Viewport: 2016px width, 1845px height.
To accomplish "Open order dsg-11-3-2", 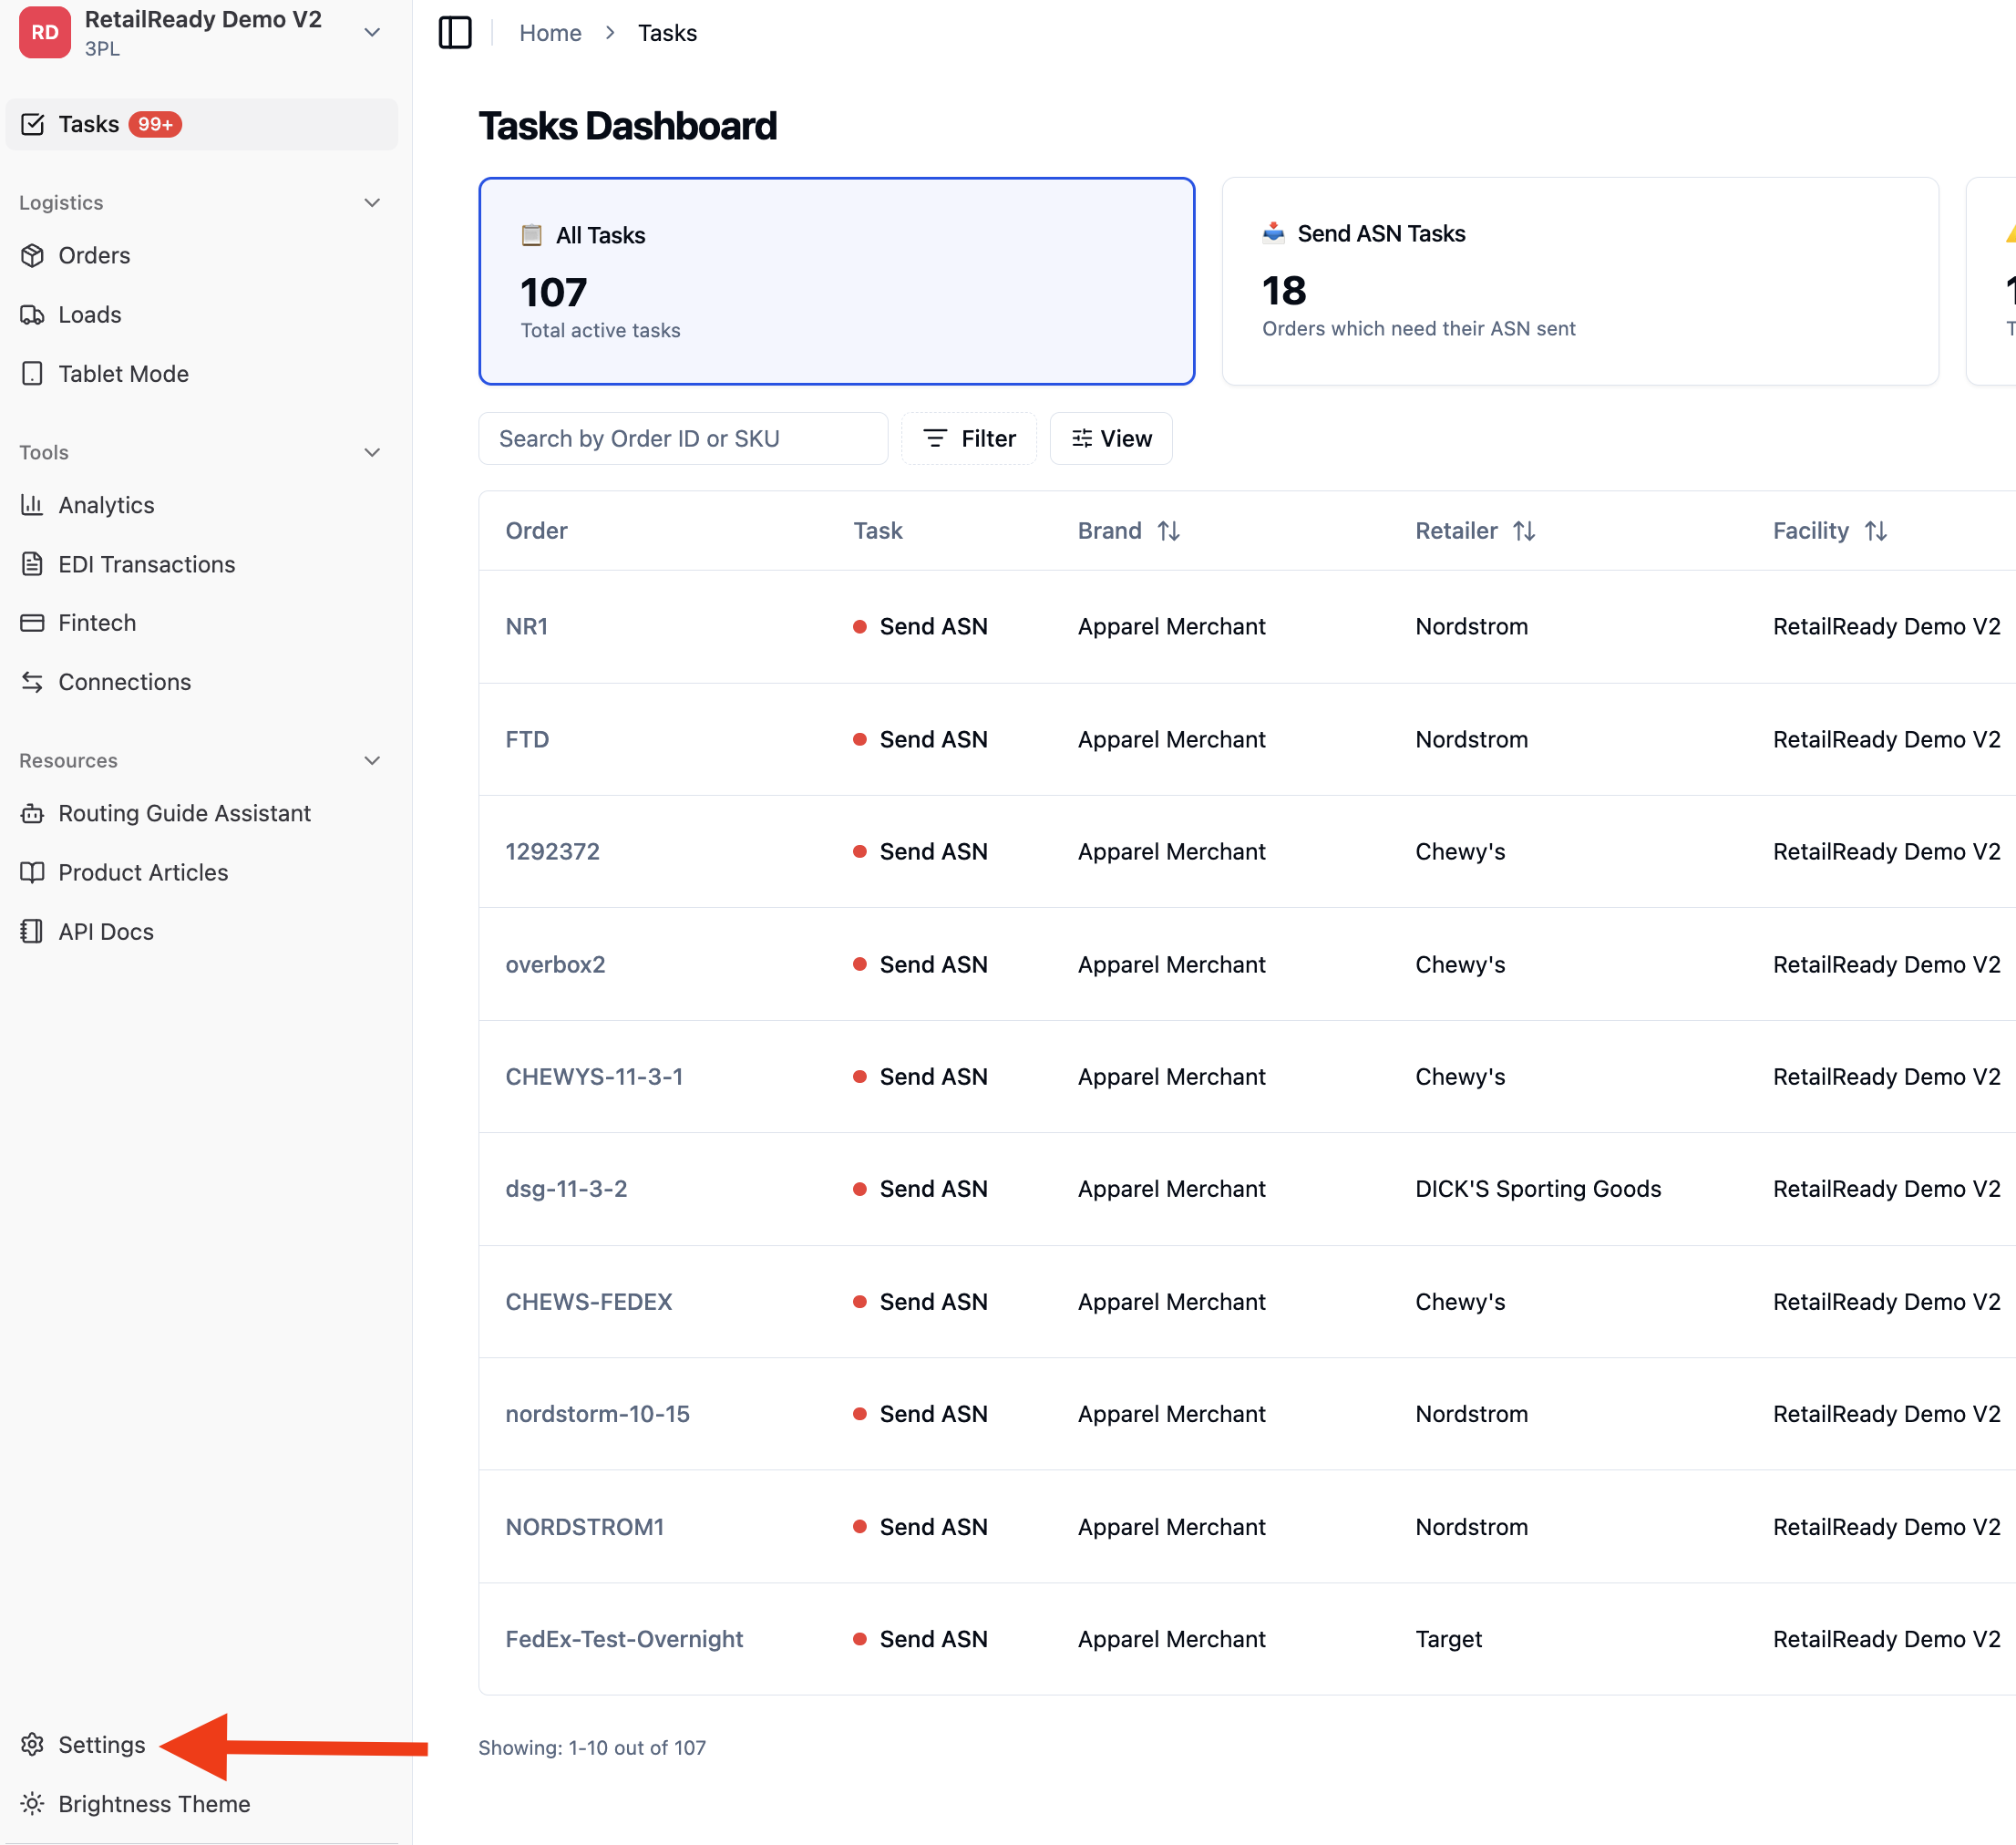I will 566,1188.
